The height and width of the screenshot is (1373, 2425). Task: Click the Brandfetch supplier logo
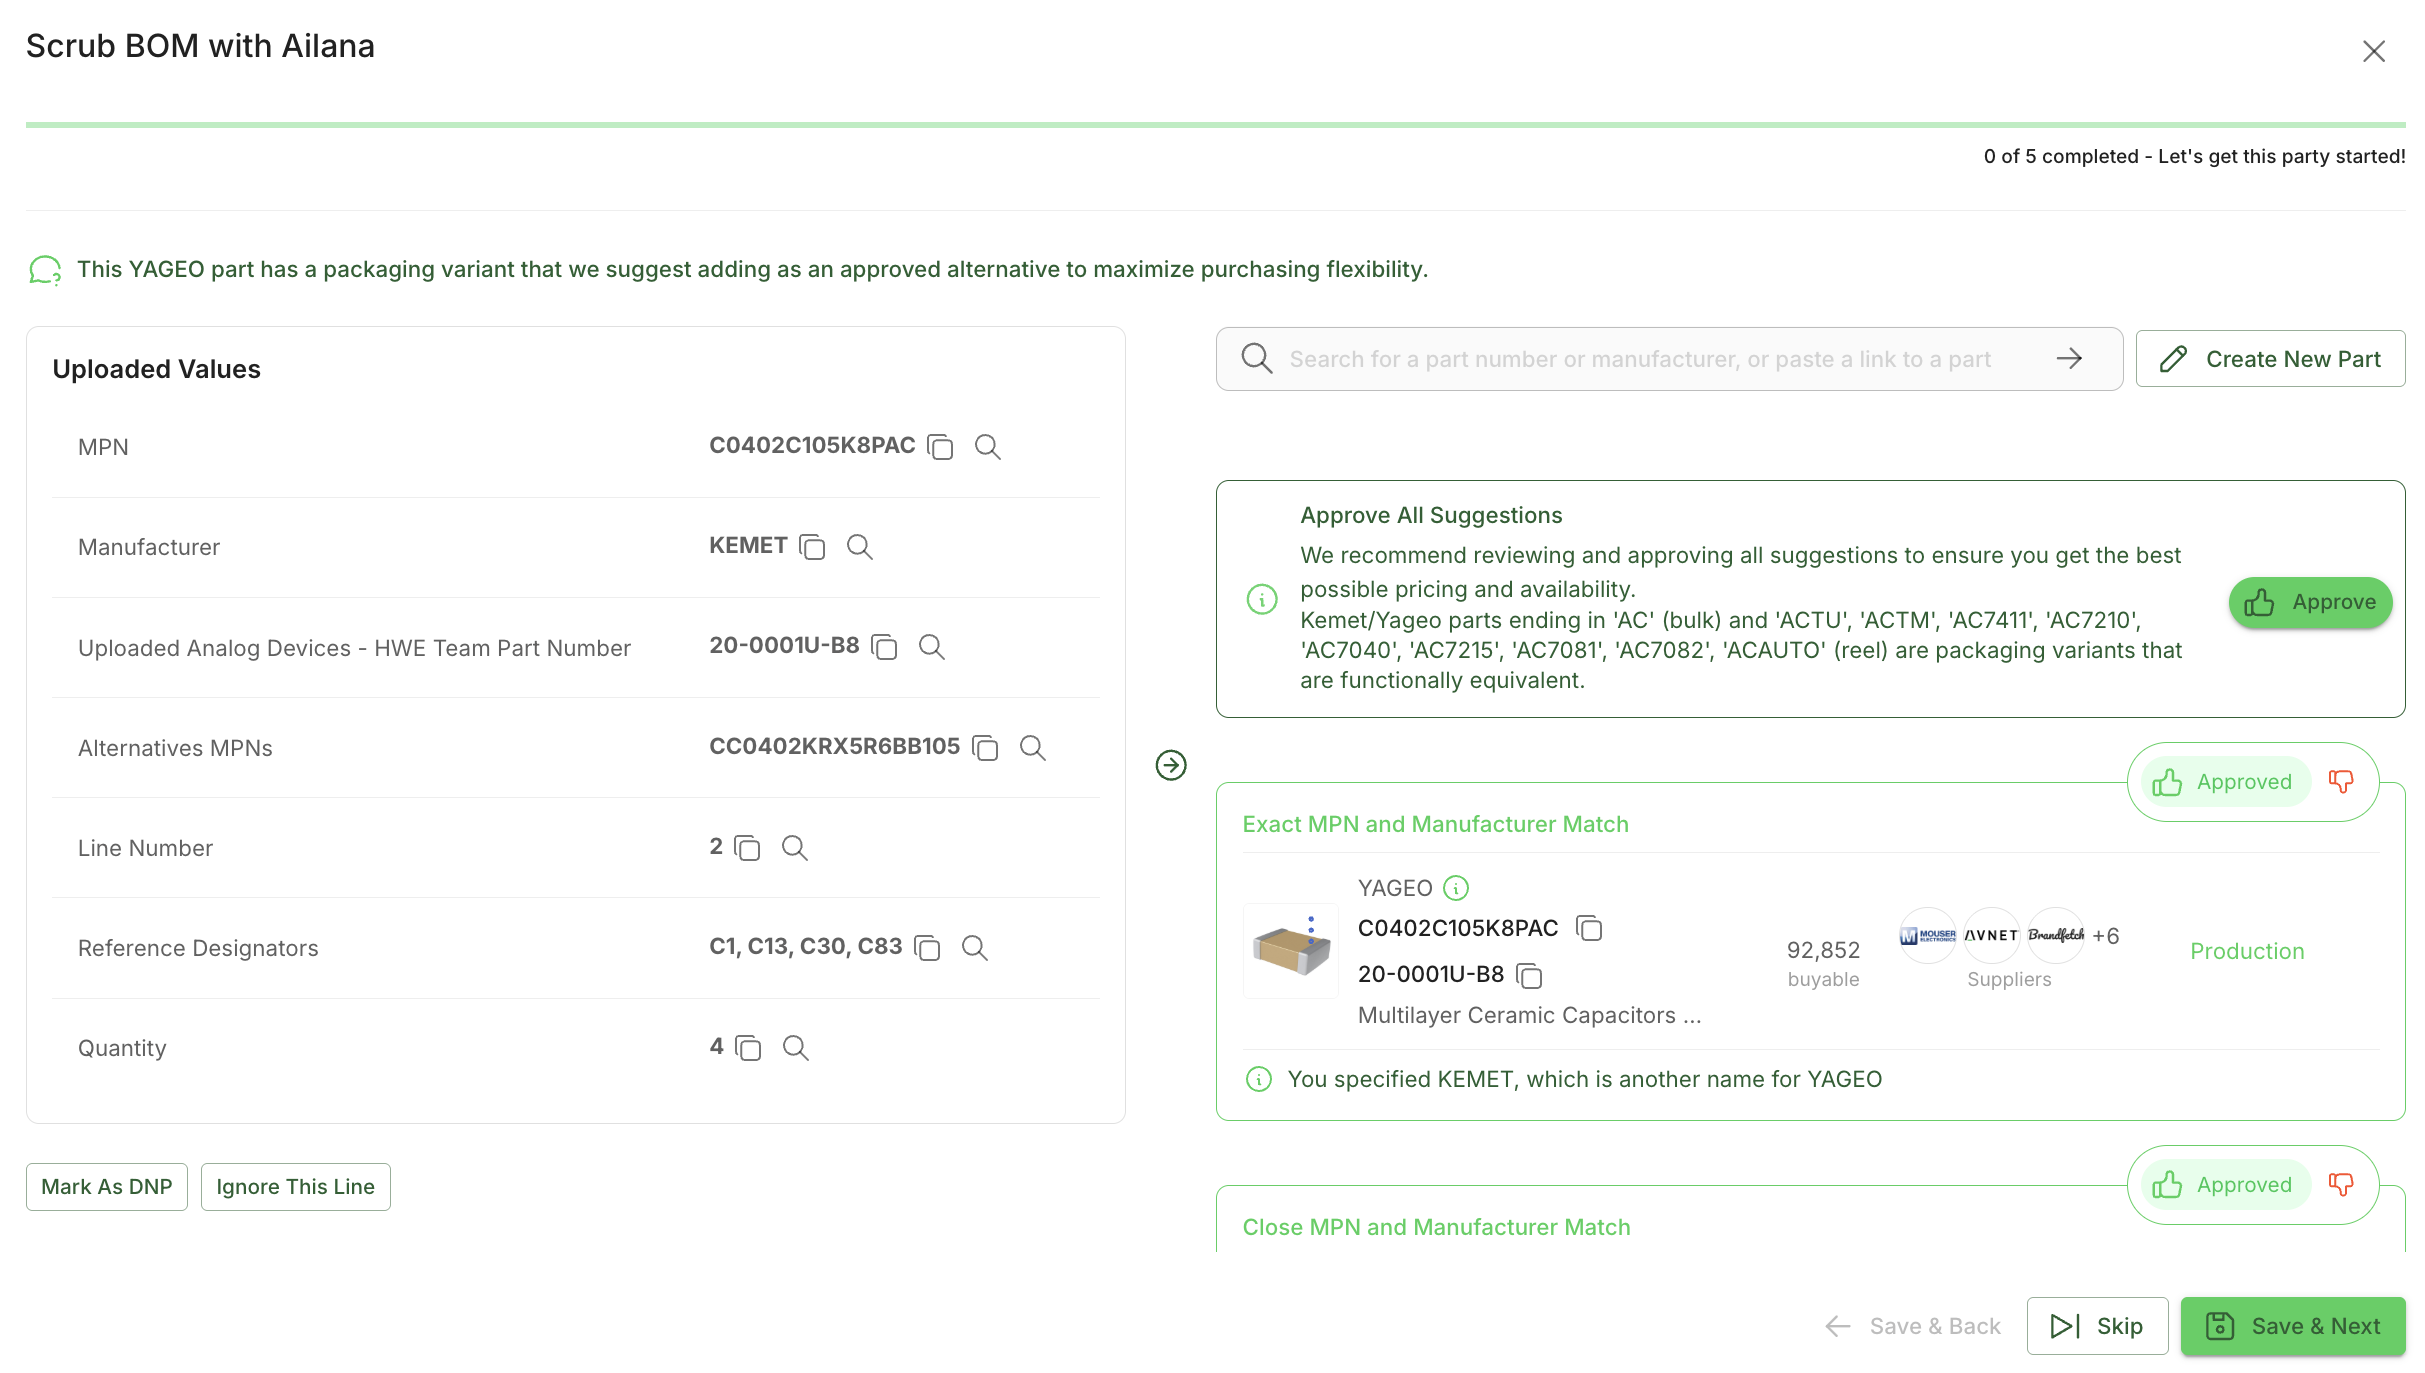coord(2056,936)
